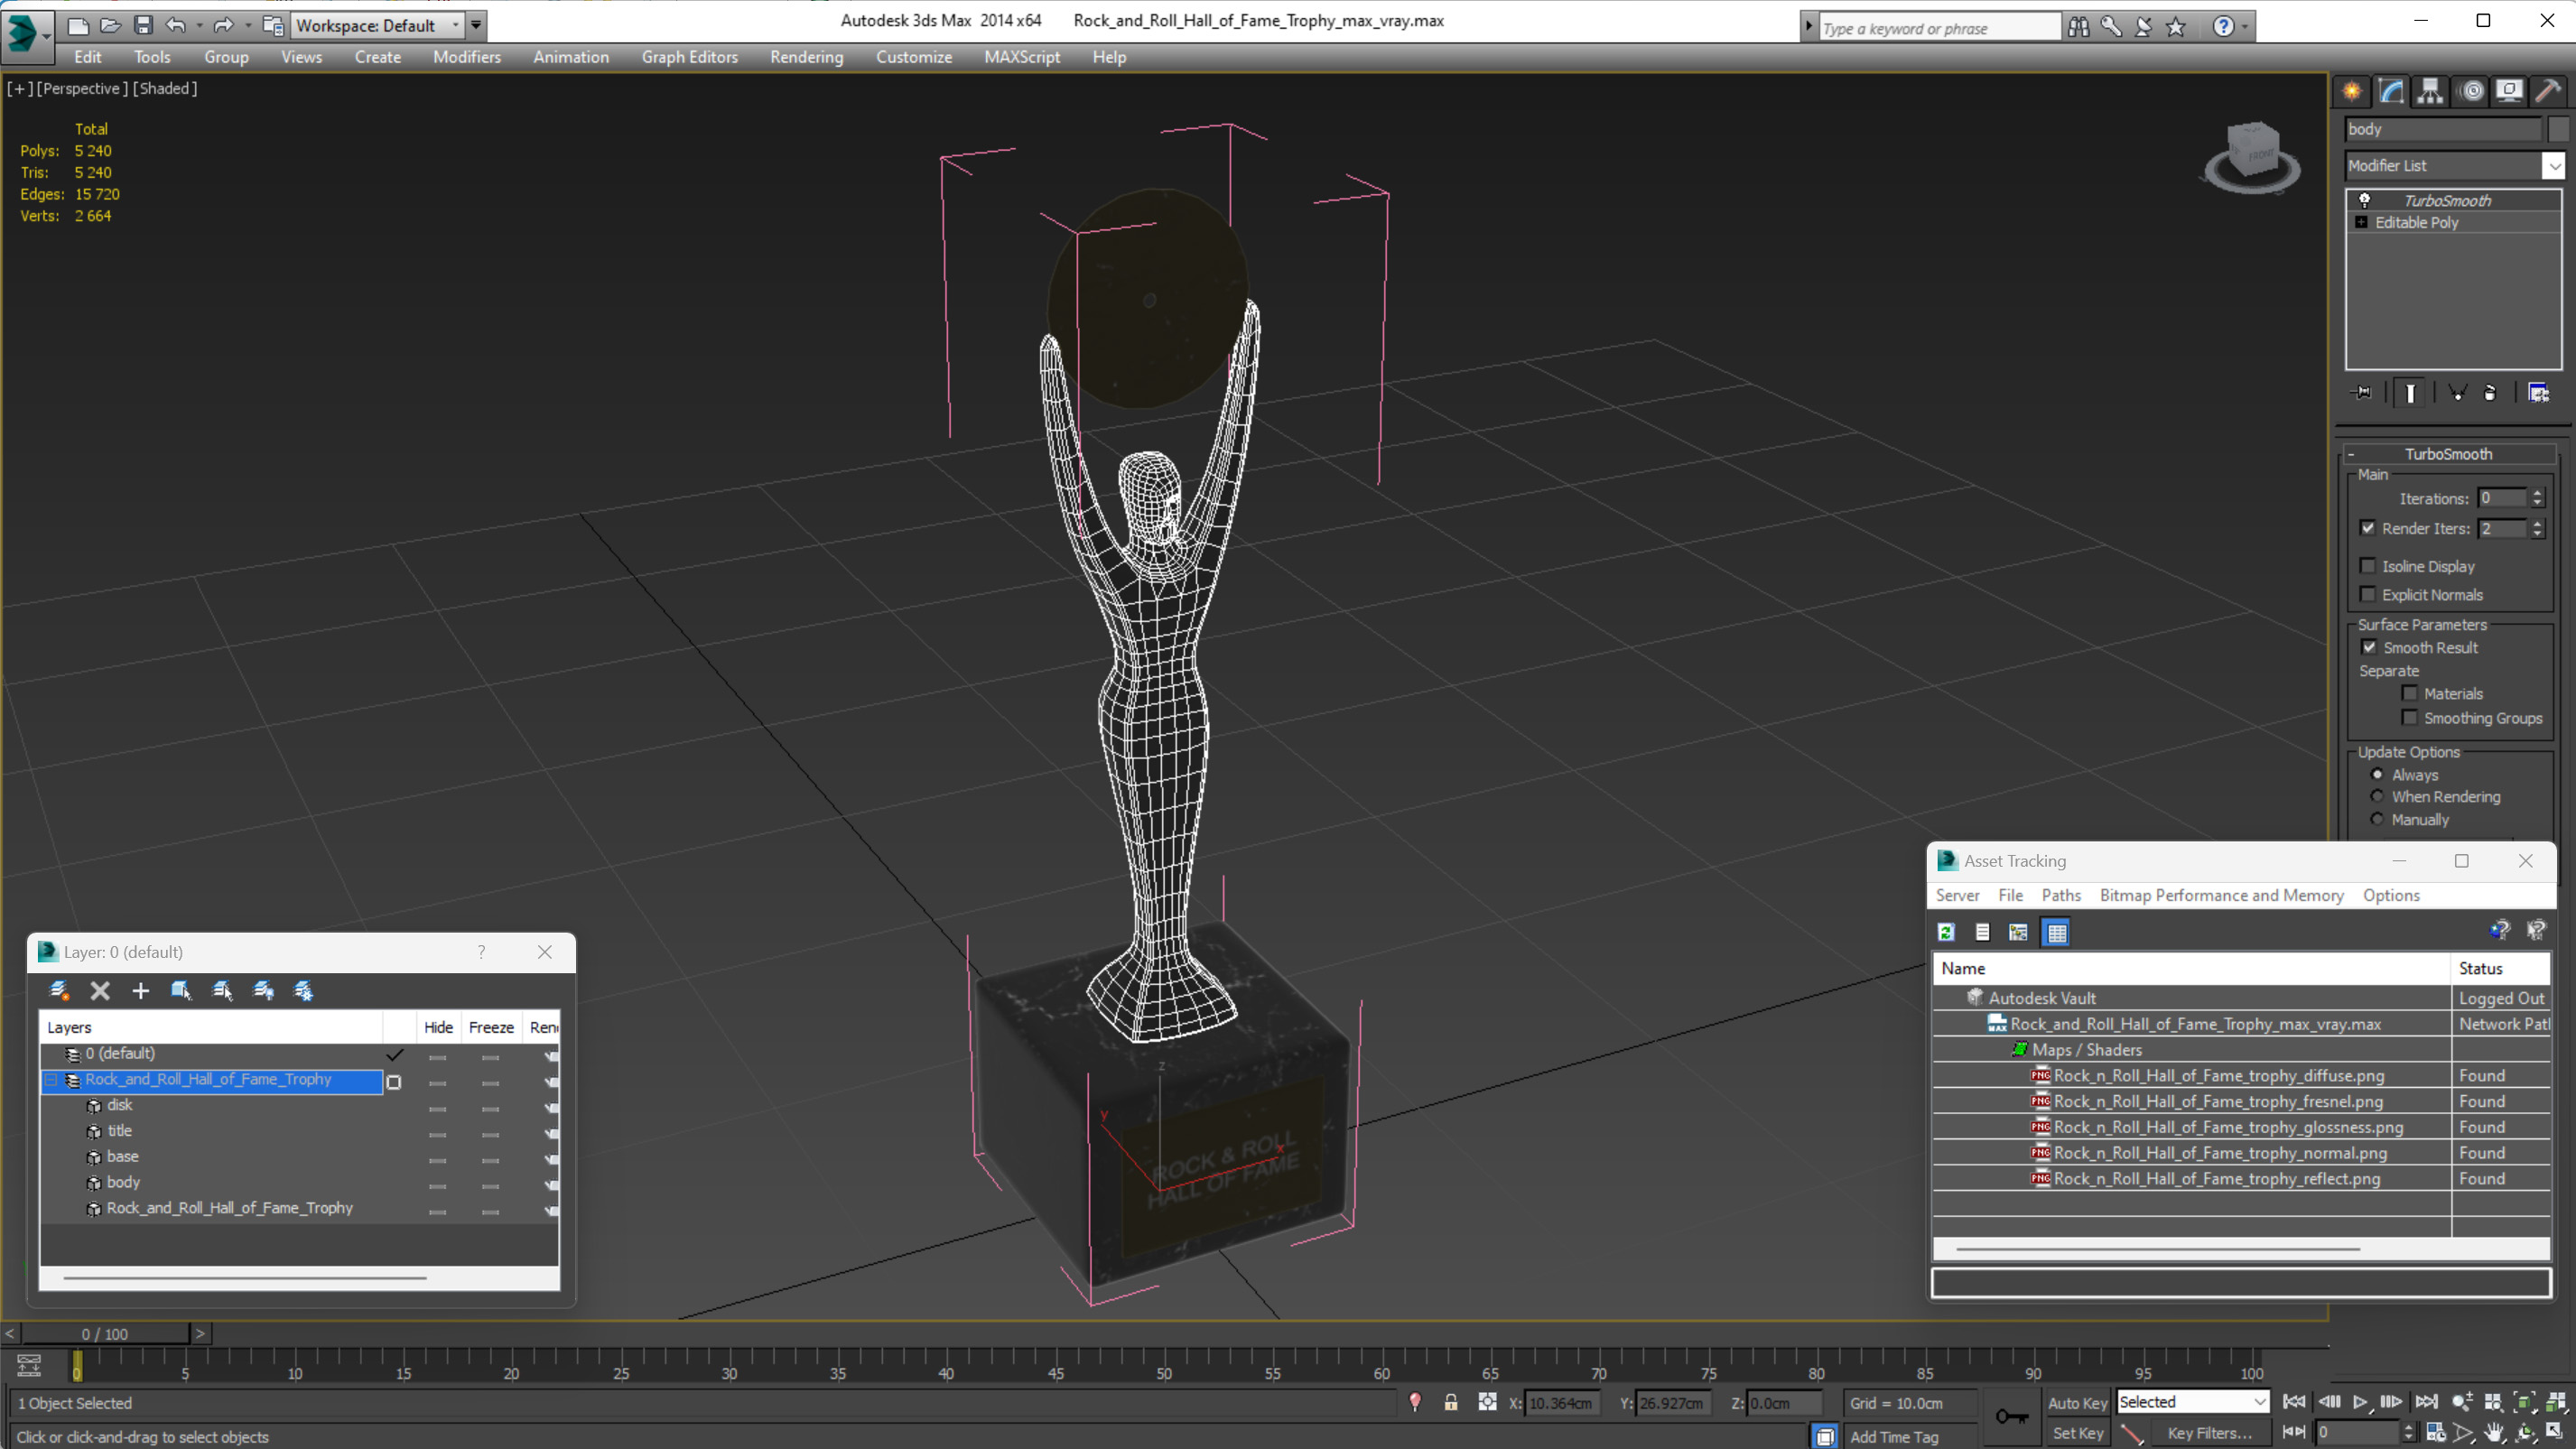Click the search binoculars icon
This screenshot has width=2576, height=1449.
click(x=2078, y=27)
